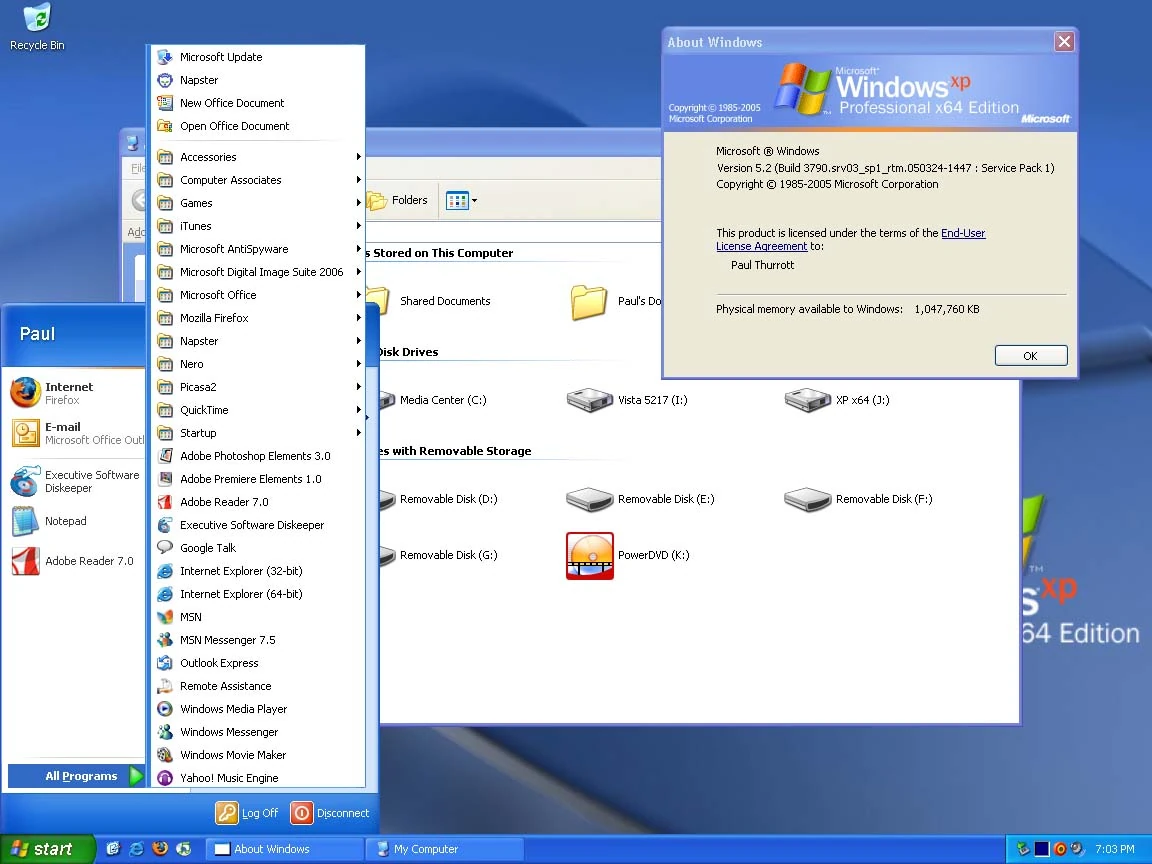Open Internet Explorer (64-bit) from programs

point(240,594)
